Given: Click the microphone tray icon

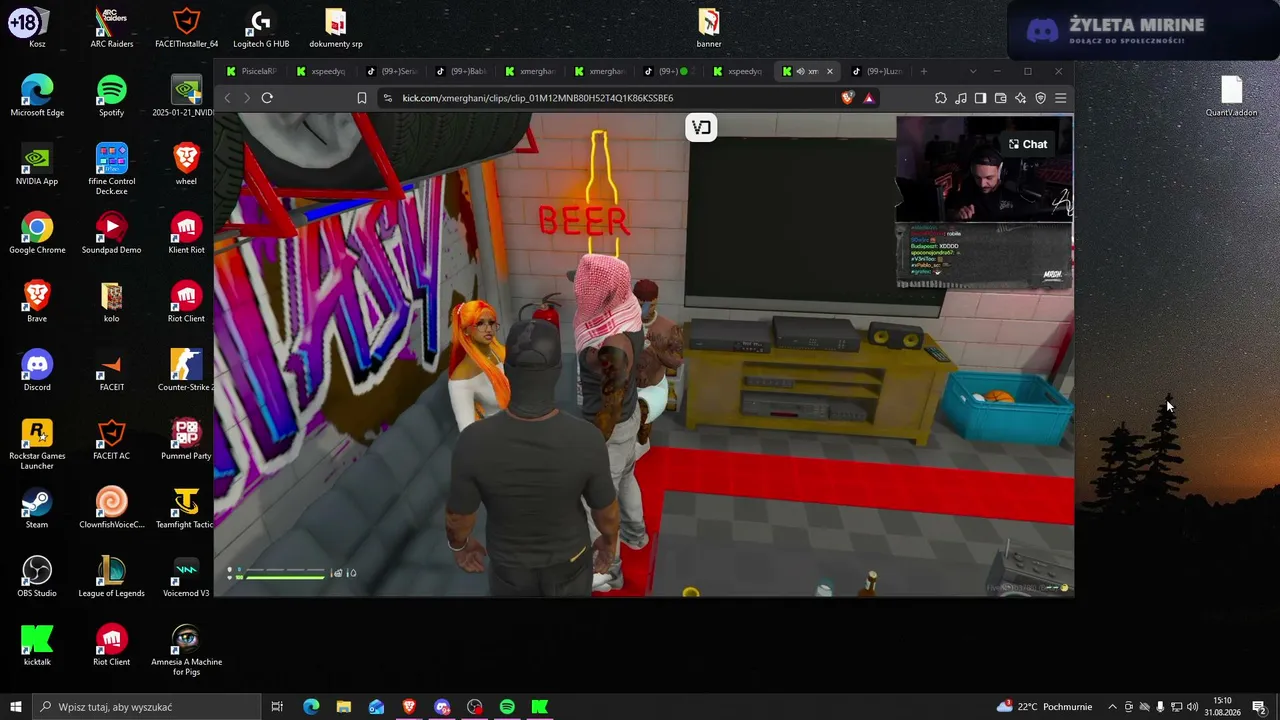Looking at the screenshot, I should tap(1160, 707).
